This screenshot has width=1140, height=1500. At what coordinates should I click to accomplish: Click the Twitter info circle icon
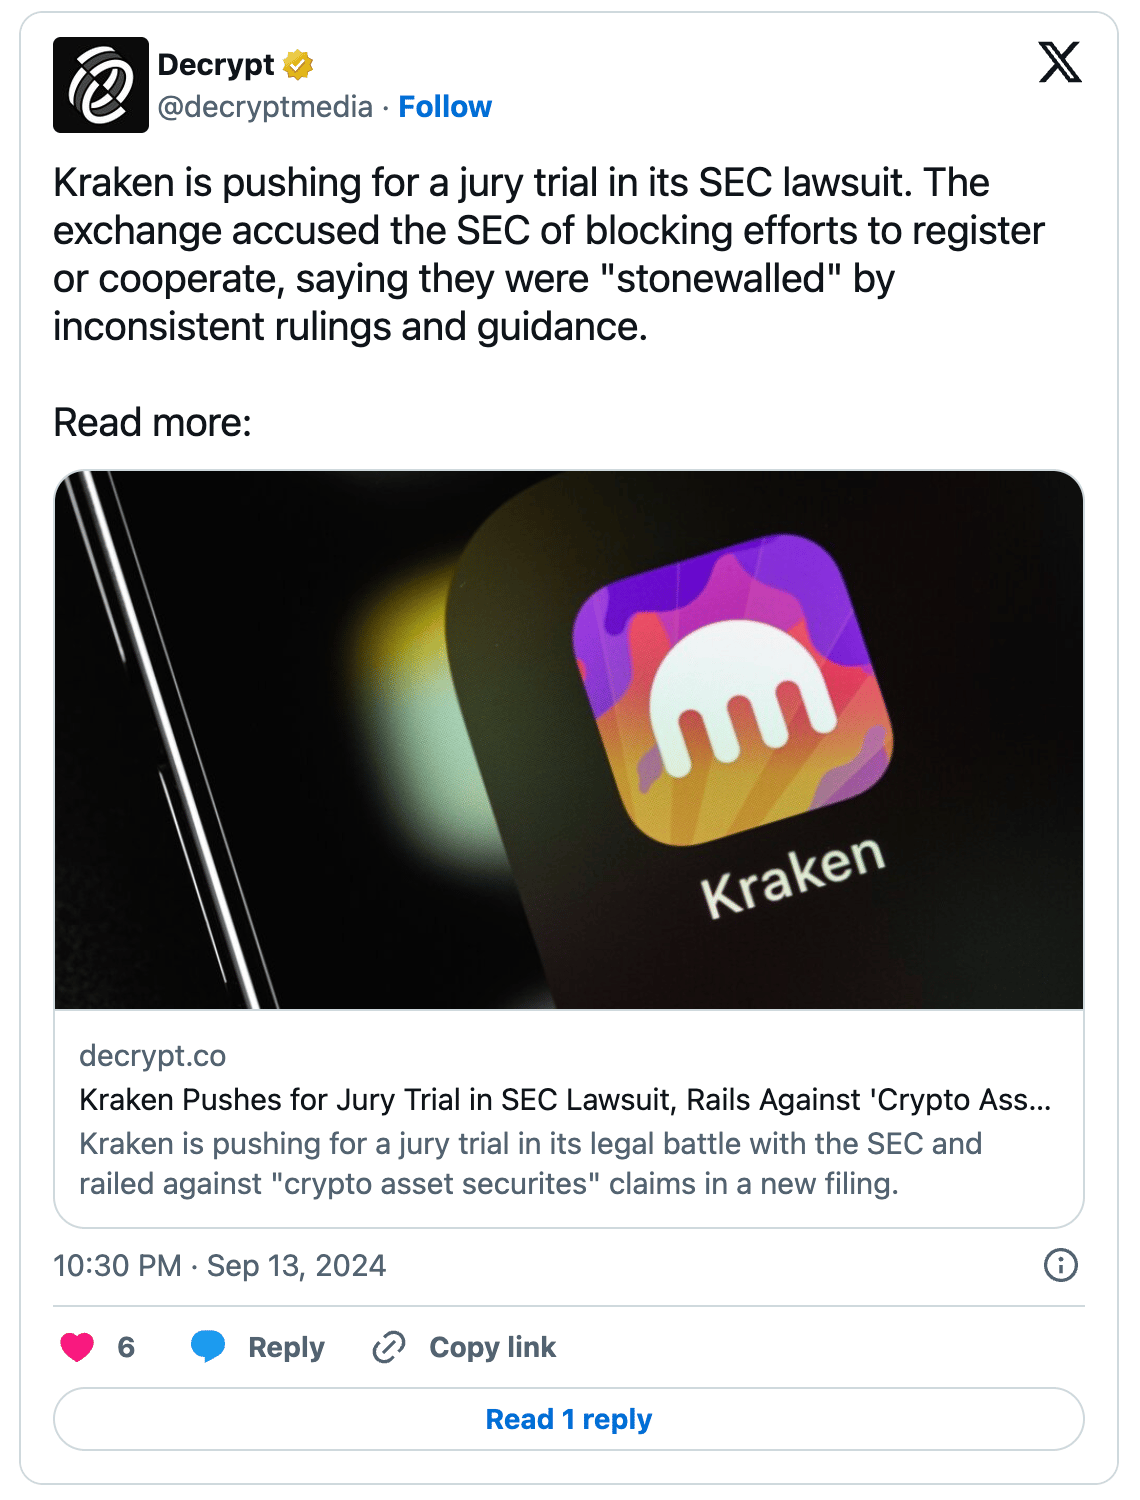click(x=1060, y=1266)
